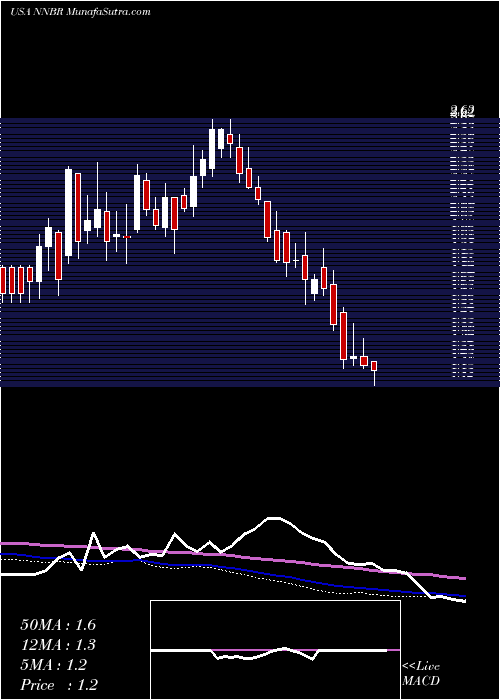Screen dimensions: 500x700
Task: Click the '<<Live MACD' label
Action: (421, 674)
